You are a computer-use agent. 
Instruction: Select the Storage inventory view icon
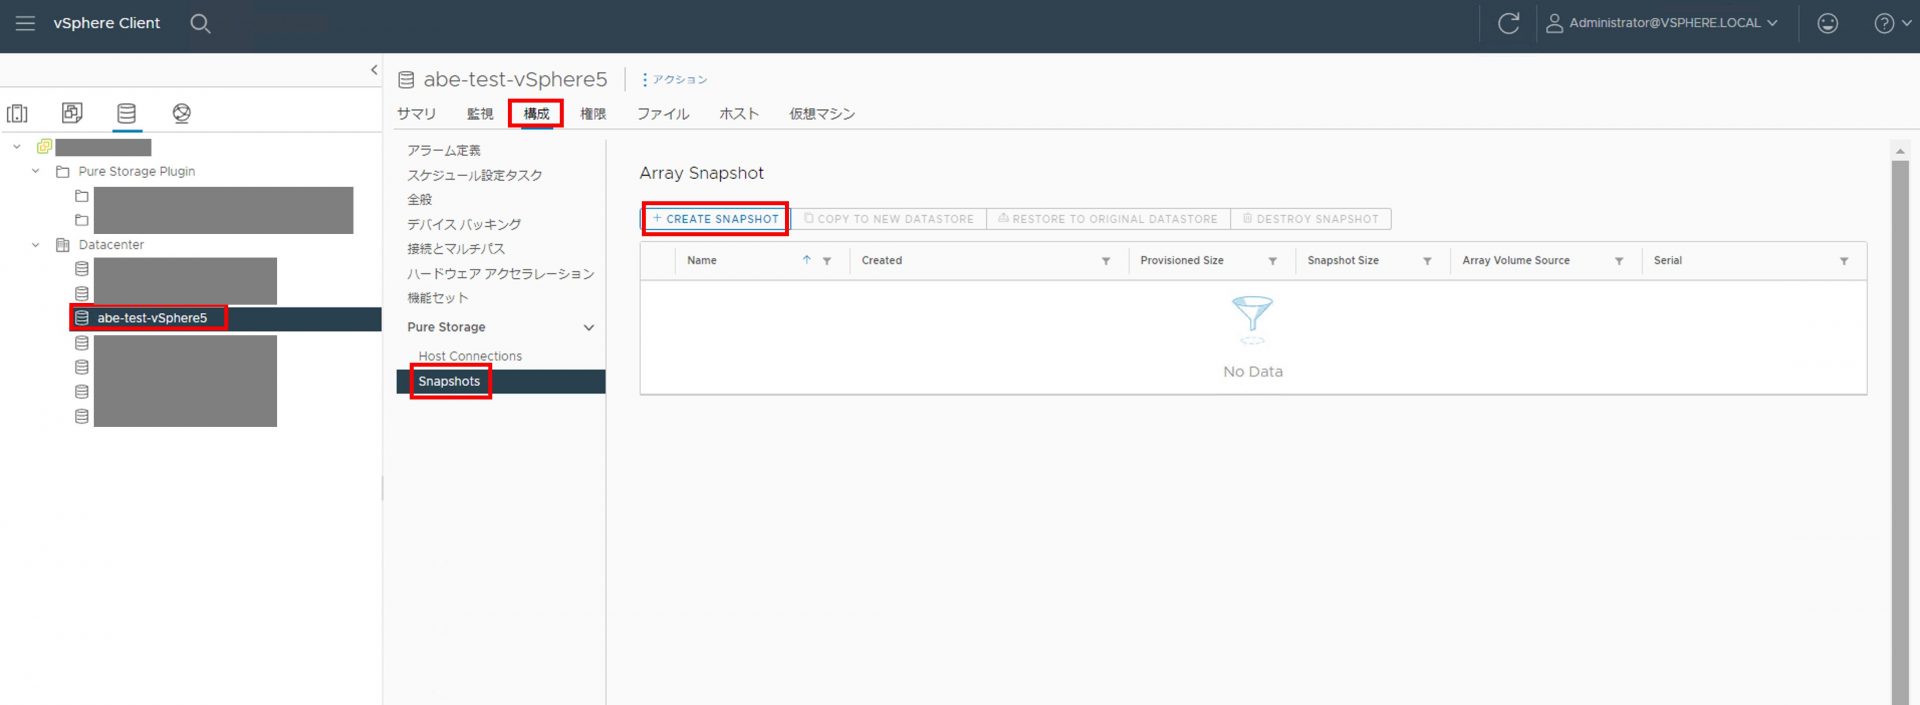[126, 113]
